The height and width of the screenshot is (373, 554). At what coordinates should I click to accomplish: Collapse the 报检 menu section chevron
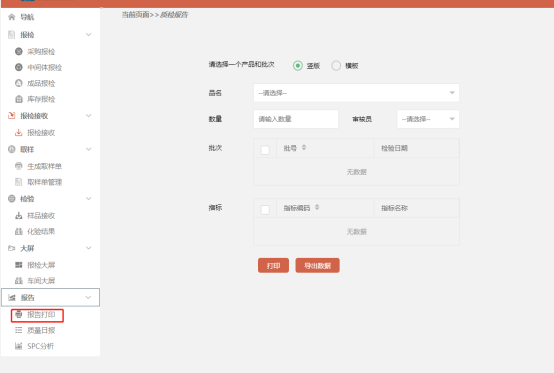click(x=88, y=35)
